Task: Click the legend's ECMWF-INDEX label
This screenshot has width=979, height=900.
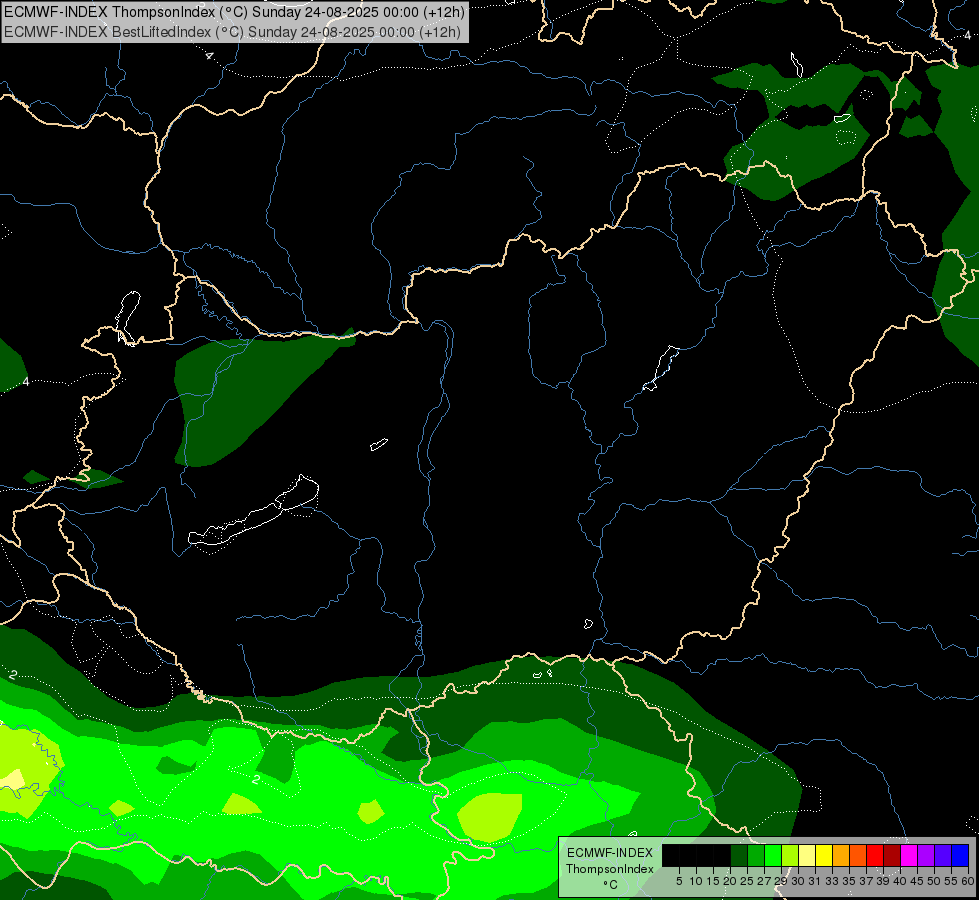Action: coord(610,853)
